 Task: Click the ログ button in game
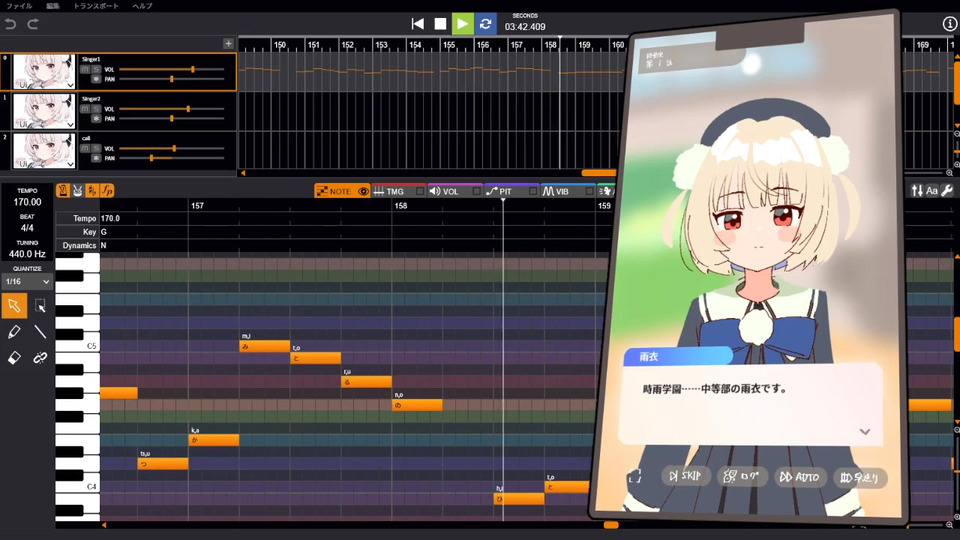point(741,476)
